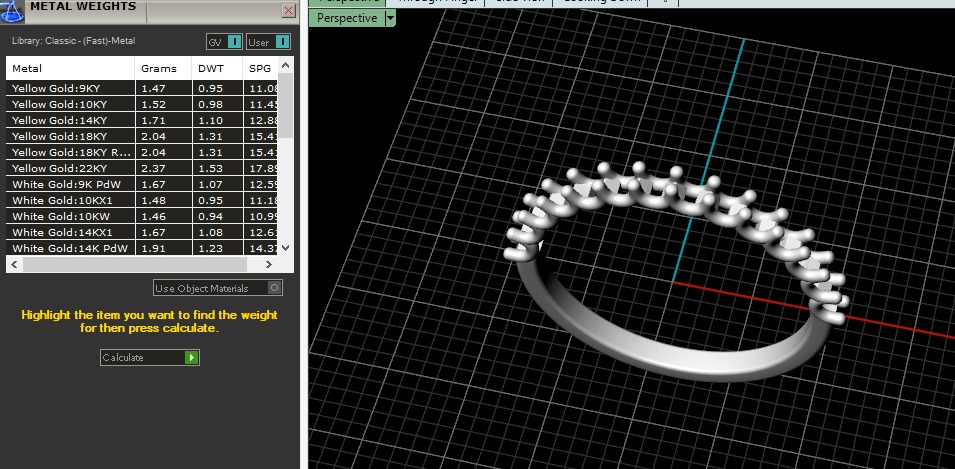Click the 1.46 grams value

point(153,216)
